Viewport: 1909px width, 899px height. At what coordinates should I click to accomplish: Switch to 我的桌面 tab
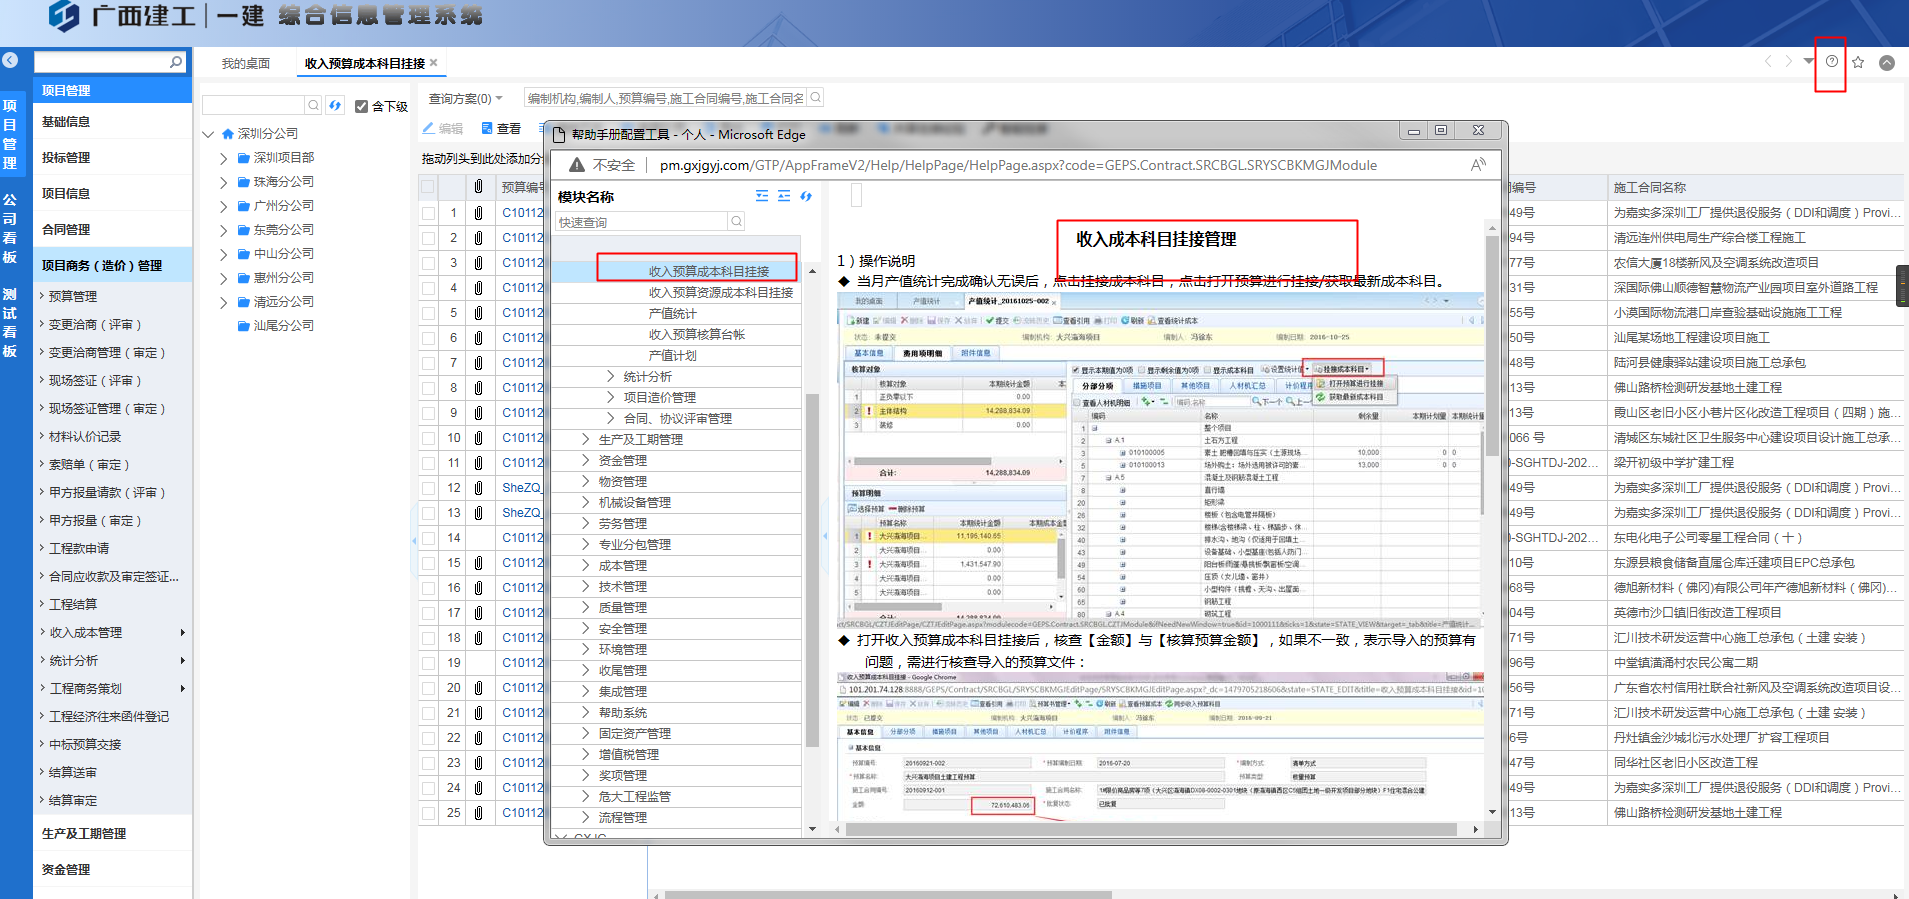coord(246,63)
